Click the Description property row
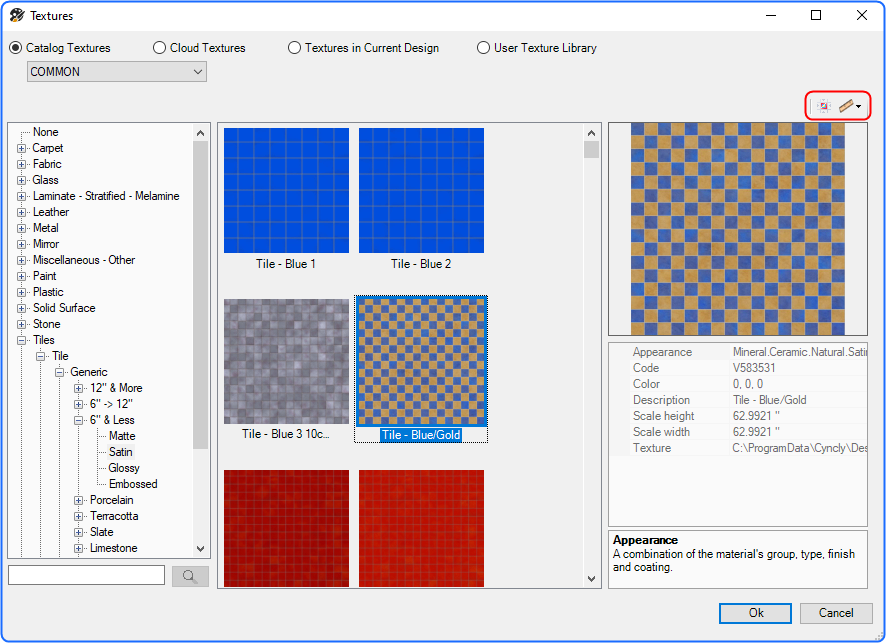The height and width of the screenshot is (643, 886). point(739,400)
